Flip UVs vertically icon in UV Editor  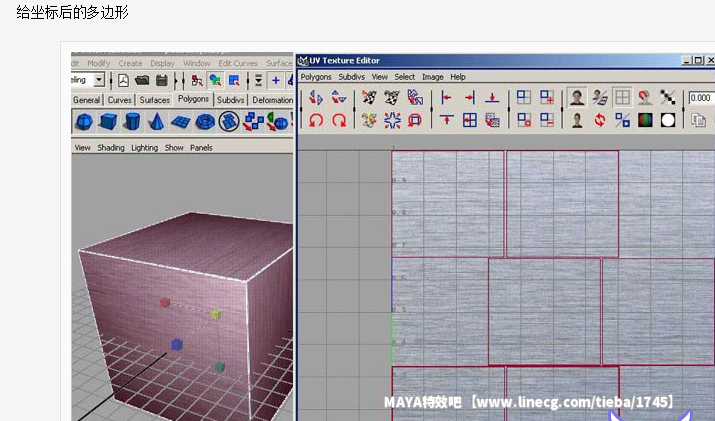[338, 98]
